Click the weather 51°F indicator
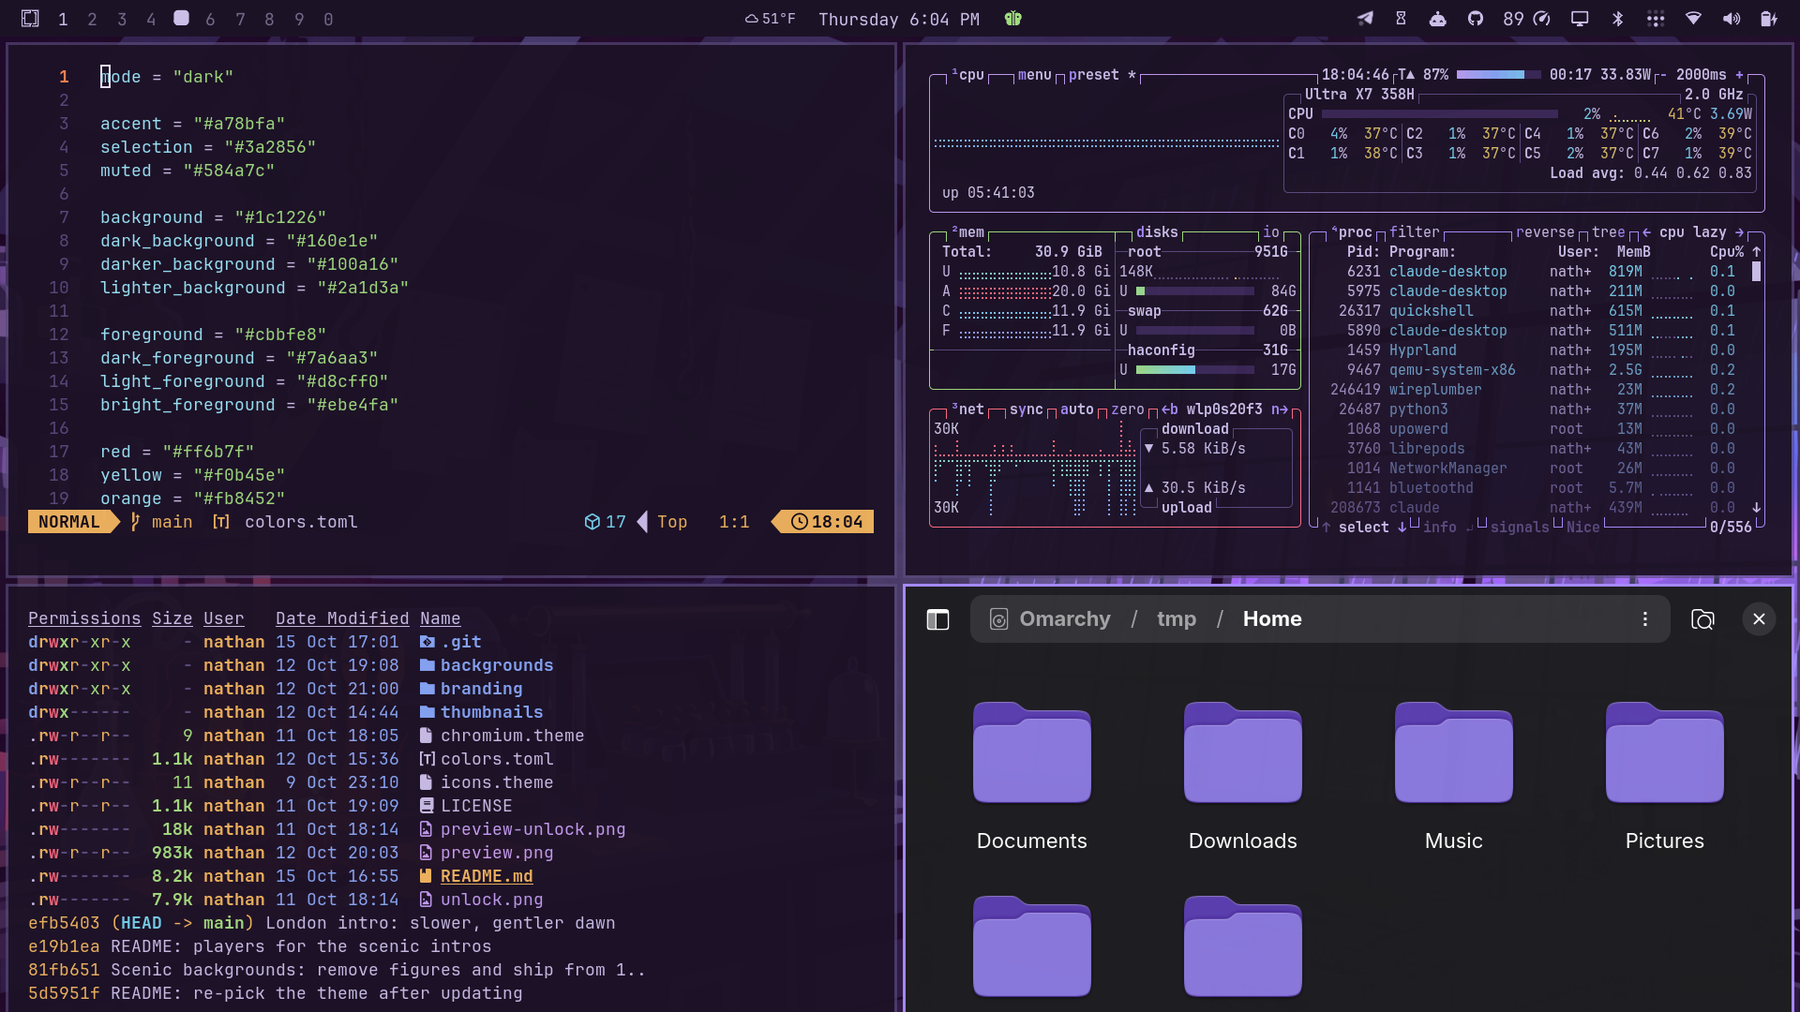This screenshot has height=1012, width=1800. (x=770, y=19)
